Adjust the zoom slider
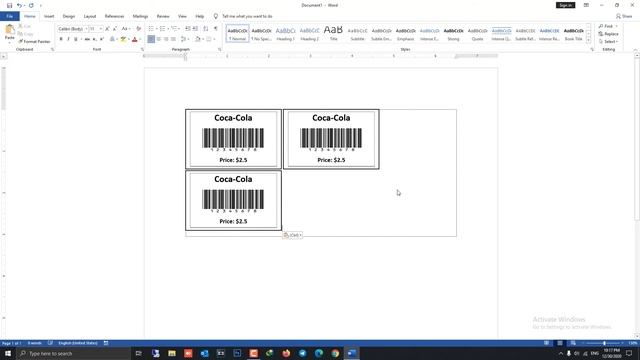Viewport: 640px width, 360px height. pyautogui.click(x=604, y=343)
